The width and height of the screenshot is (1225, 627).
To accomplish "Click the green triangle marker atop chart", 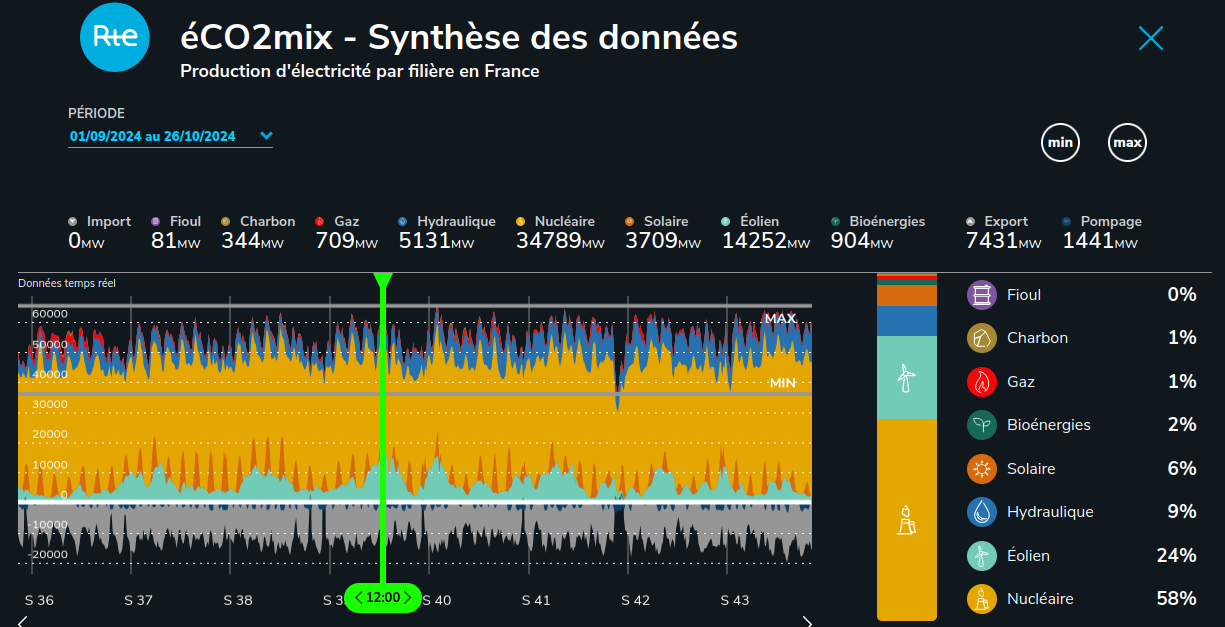I will 383,281.
